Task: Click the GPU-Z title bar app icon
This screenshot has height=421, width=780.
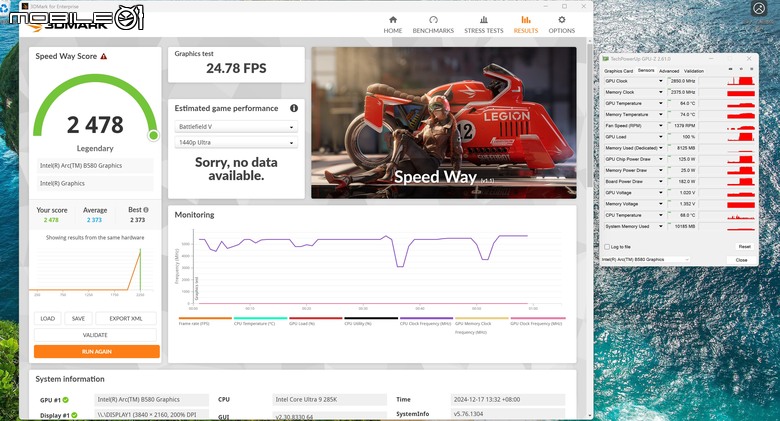Action: (606, 59)
